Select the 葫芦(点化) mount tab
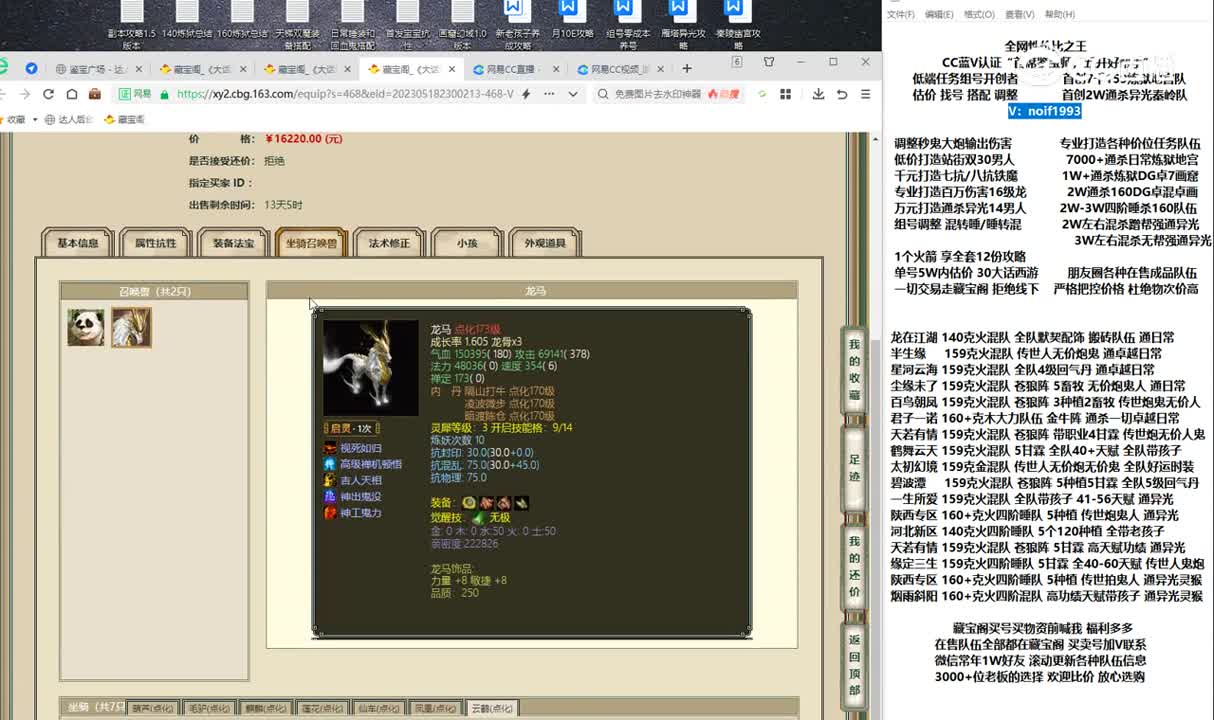The width and height of the screenshot is (1214, 720). (x=154, y=708)
